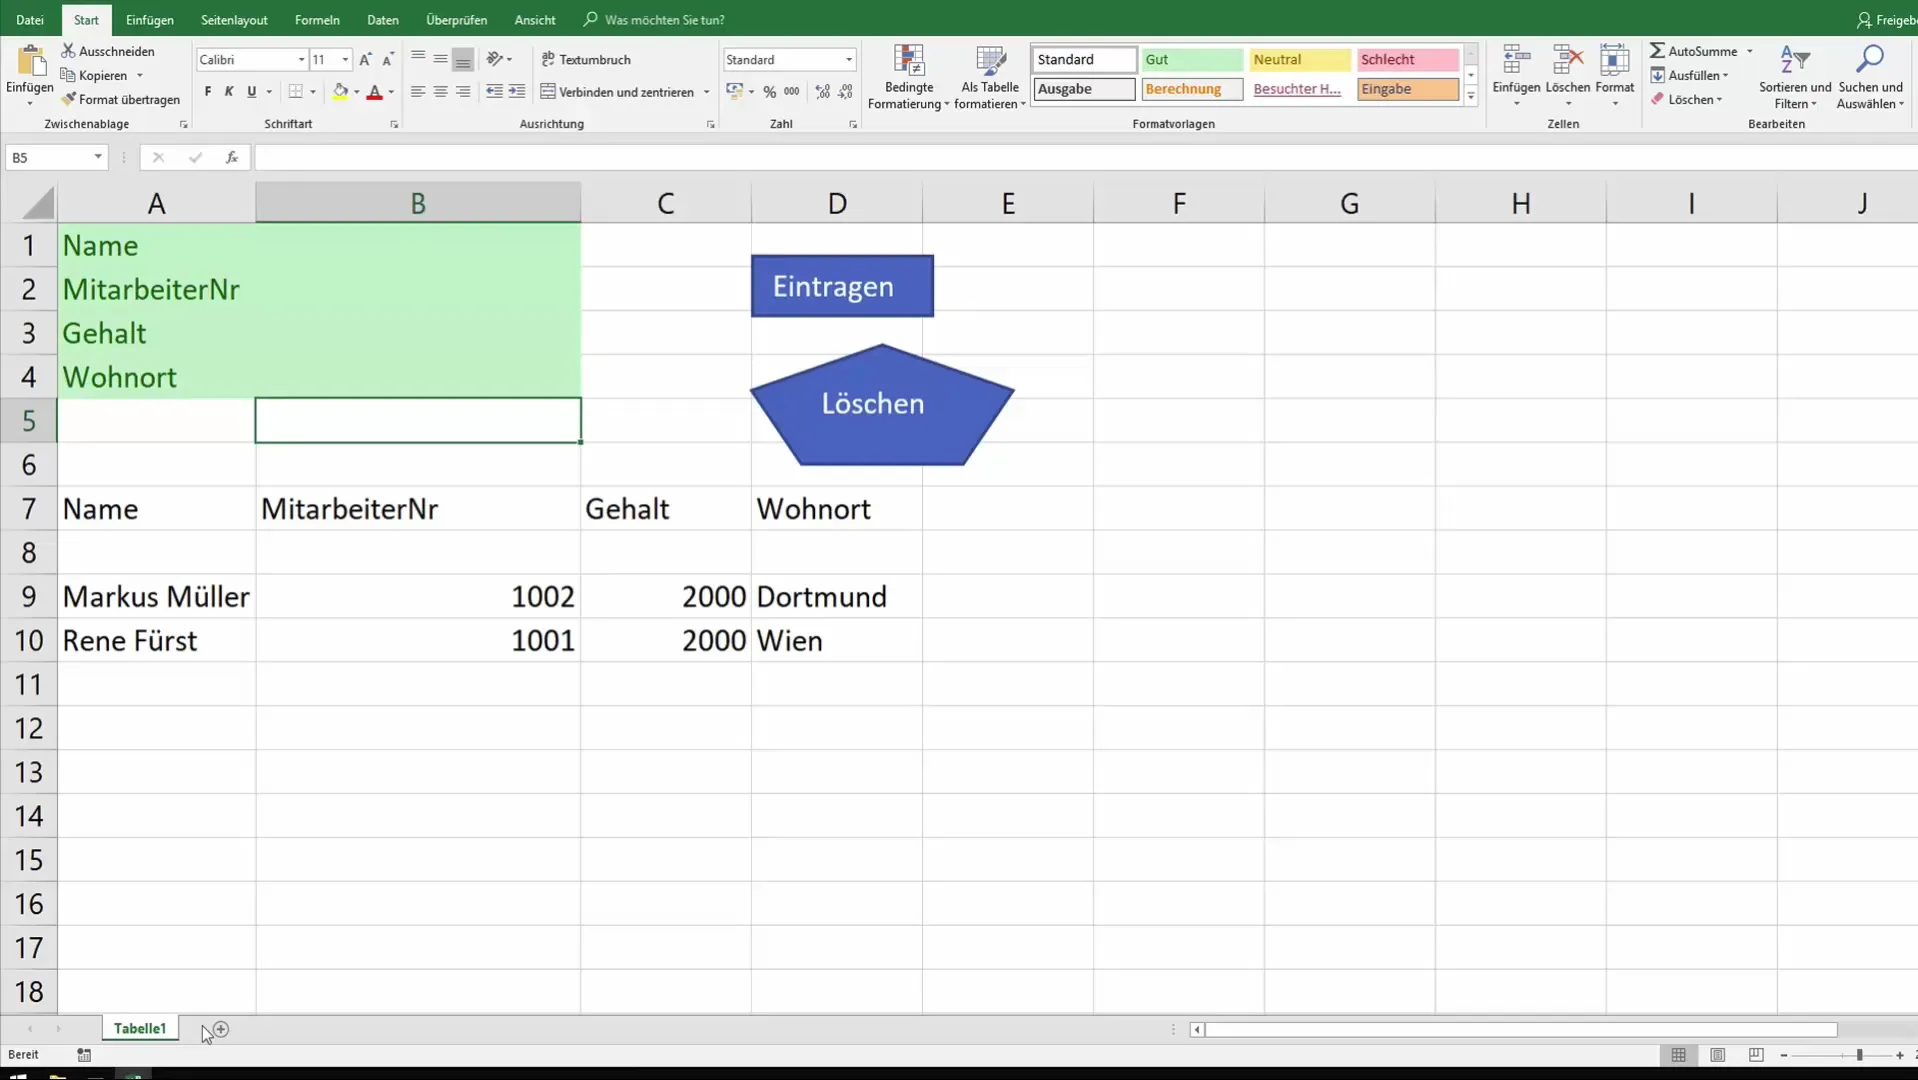Click the Format übertragen brush
Image resolution: width=1918 pixels, height=1080 pixels.
pyautogui.click(x=120, y=99)
